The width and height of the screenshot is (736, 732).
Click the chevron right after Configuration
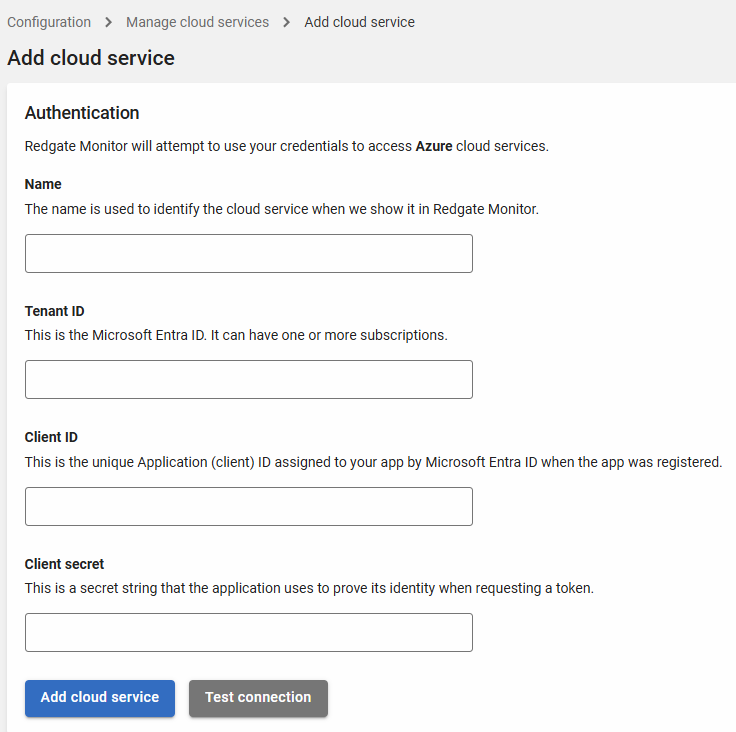(108, 22)
